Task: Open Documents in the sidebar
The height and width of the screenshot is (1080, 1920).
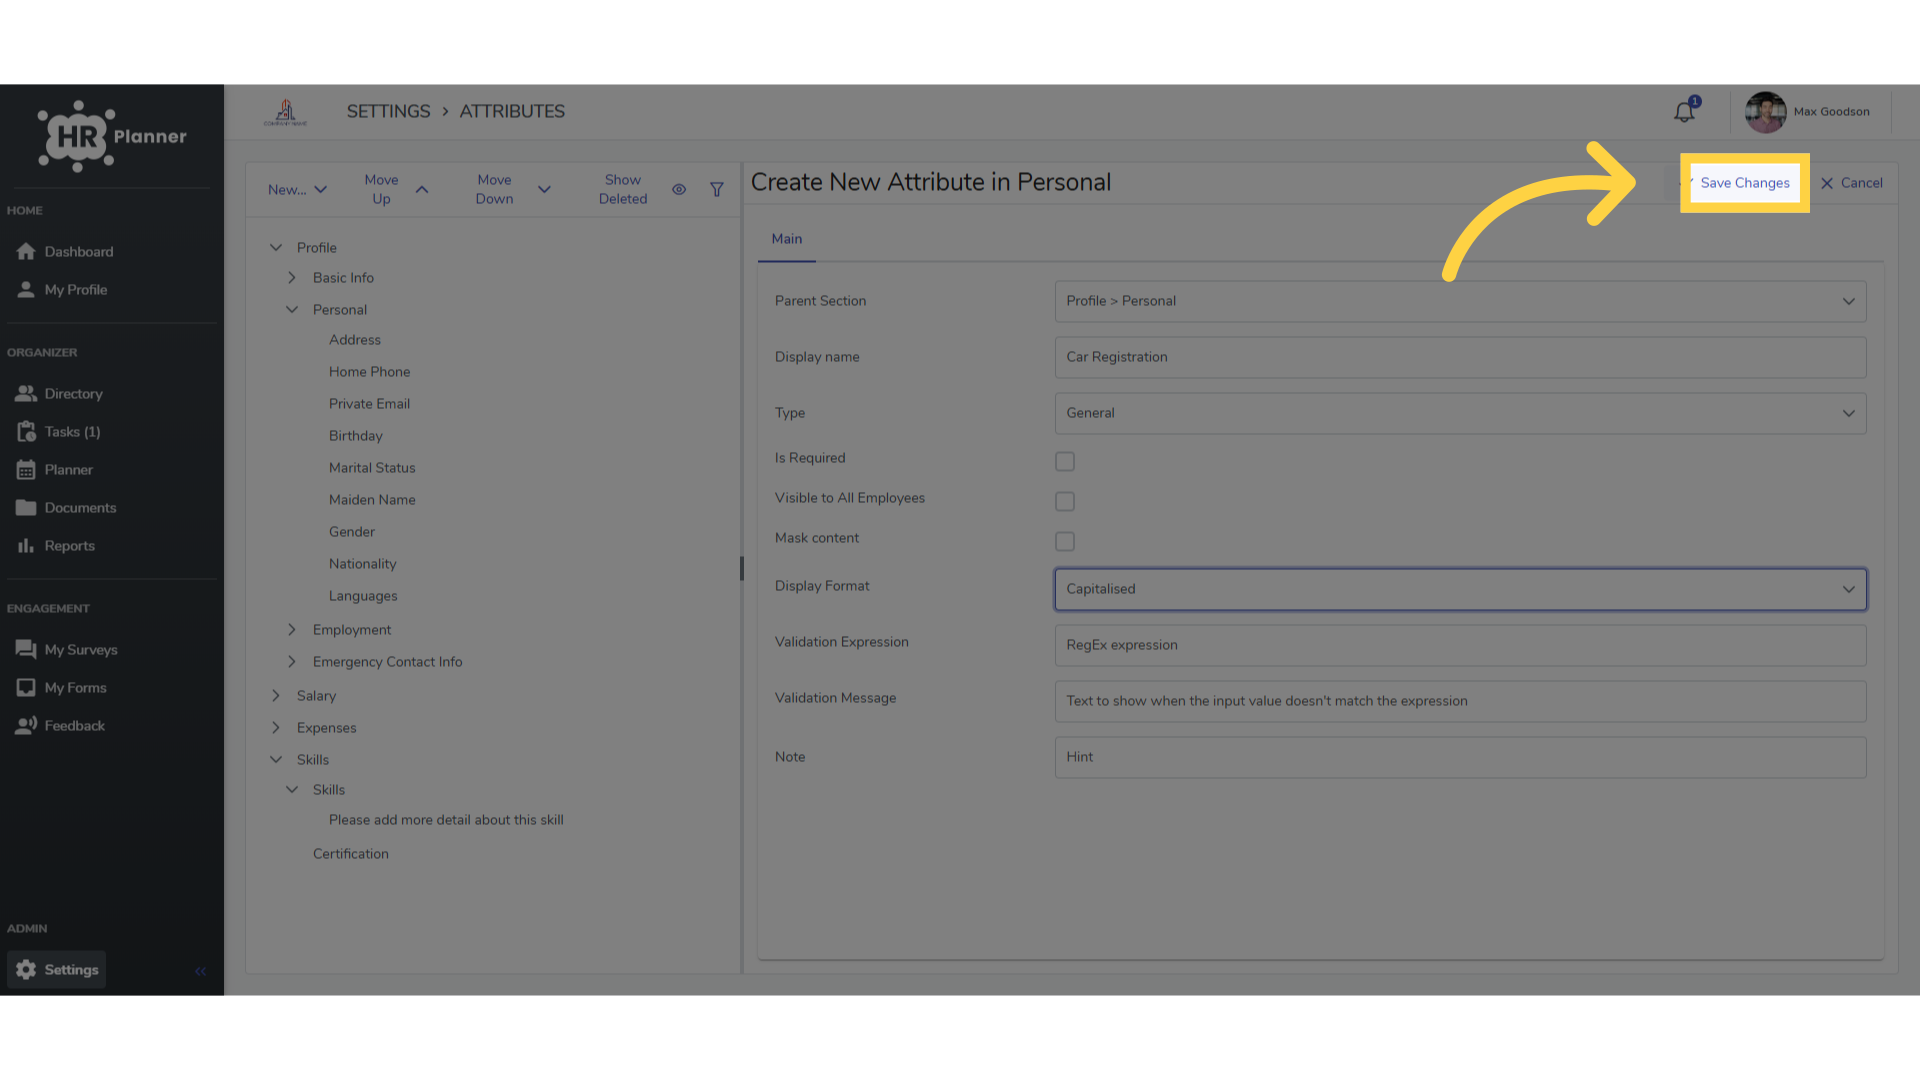Action: 66,507
